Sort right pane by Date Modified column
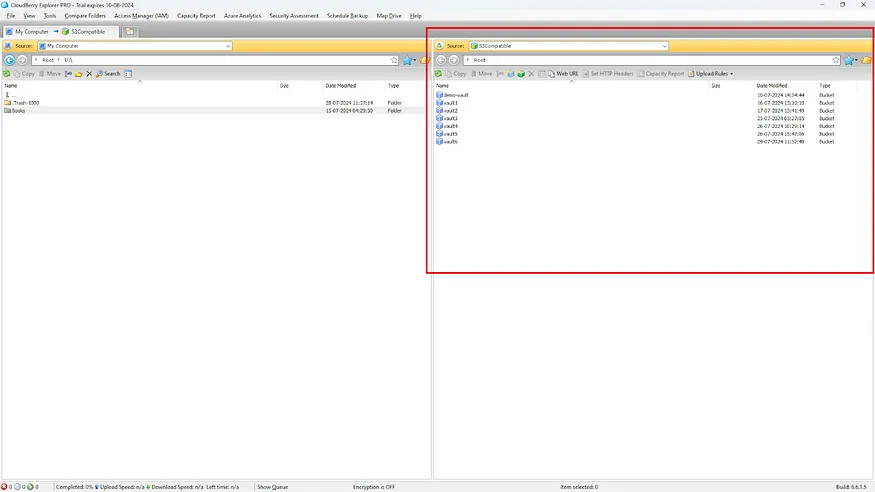This screenshot has width=875, height=492. click(770, 85)
